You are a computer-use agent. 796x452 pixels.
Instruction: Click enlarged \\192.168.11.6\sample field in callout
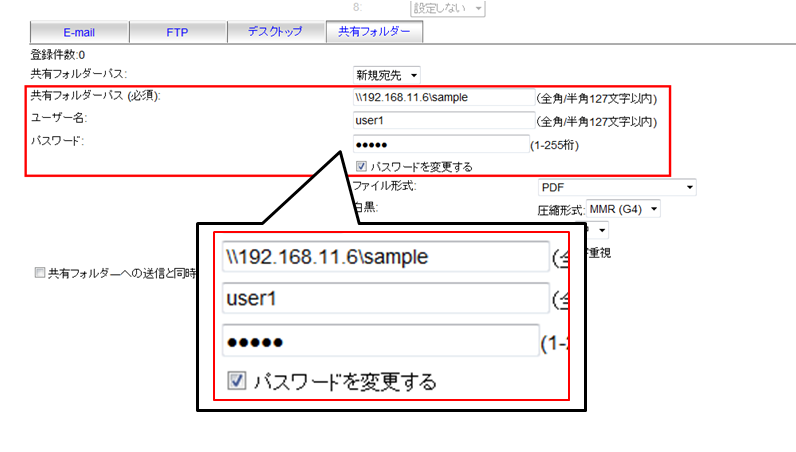tap(385, 257)
